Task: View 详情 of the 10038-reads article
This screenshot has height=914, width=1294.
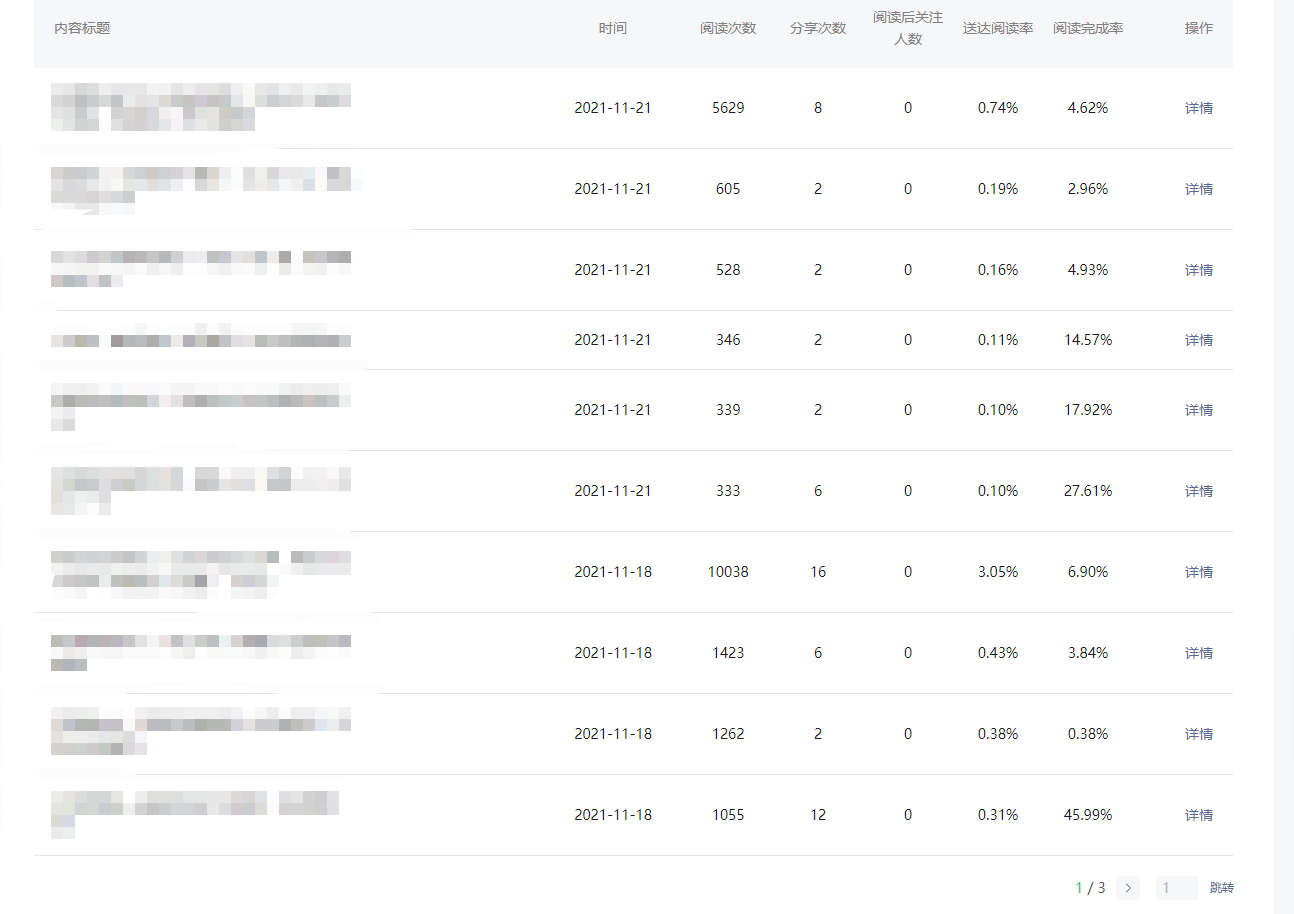Action: click(x=1198, y=572)
